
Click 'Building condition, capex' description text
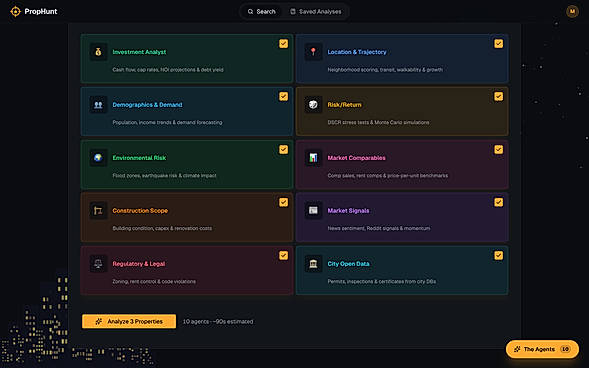click(x=162, y=228)
